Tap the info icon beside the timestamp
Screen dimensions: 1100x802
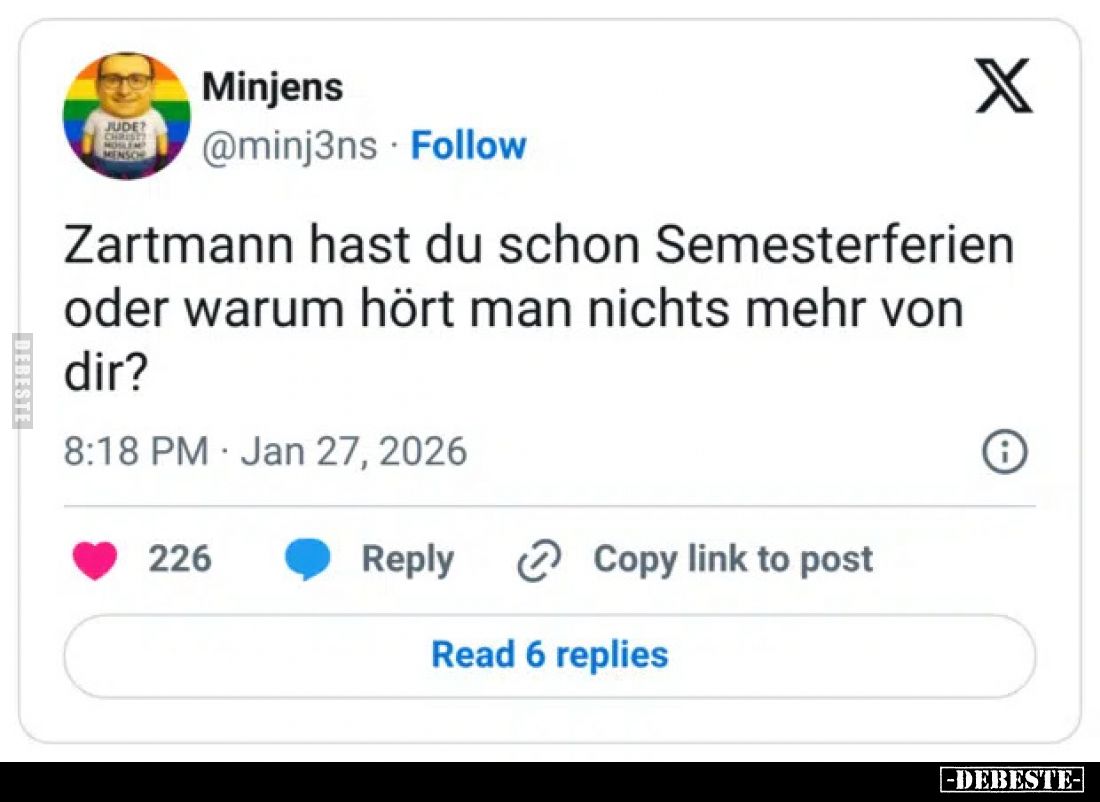point(1003,451)
